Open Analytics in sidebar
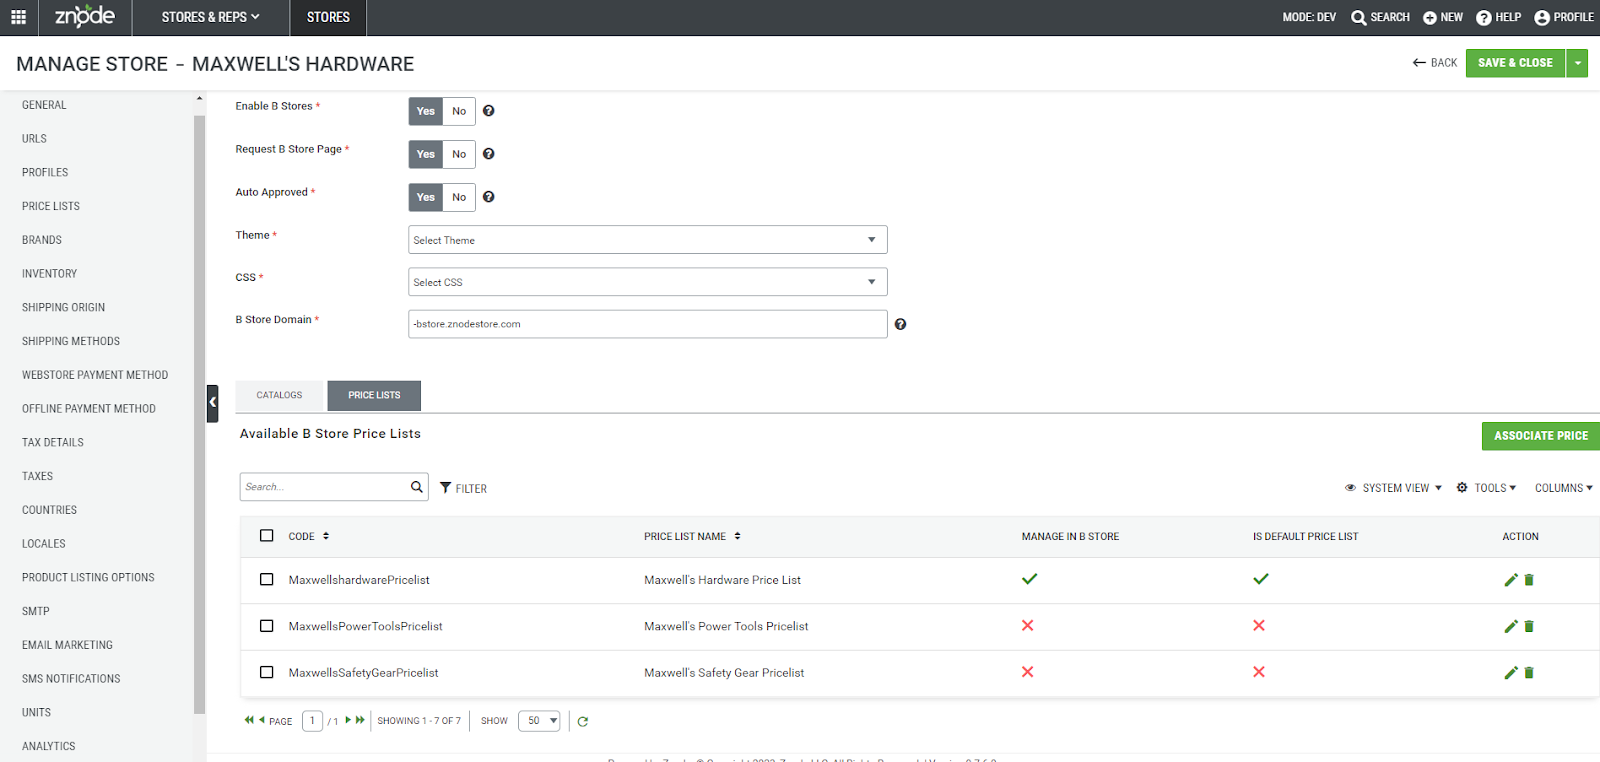 click(x=49, y=746)
